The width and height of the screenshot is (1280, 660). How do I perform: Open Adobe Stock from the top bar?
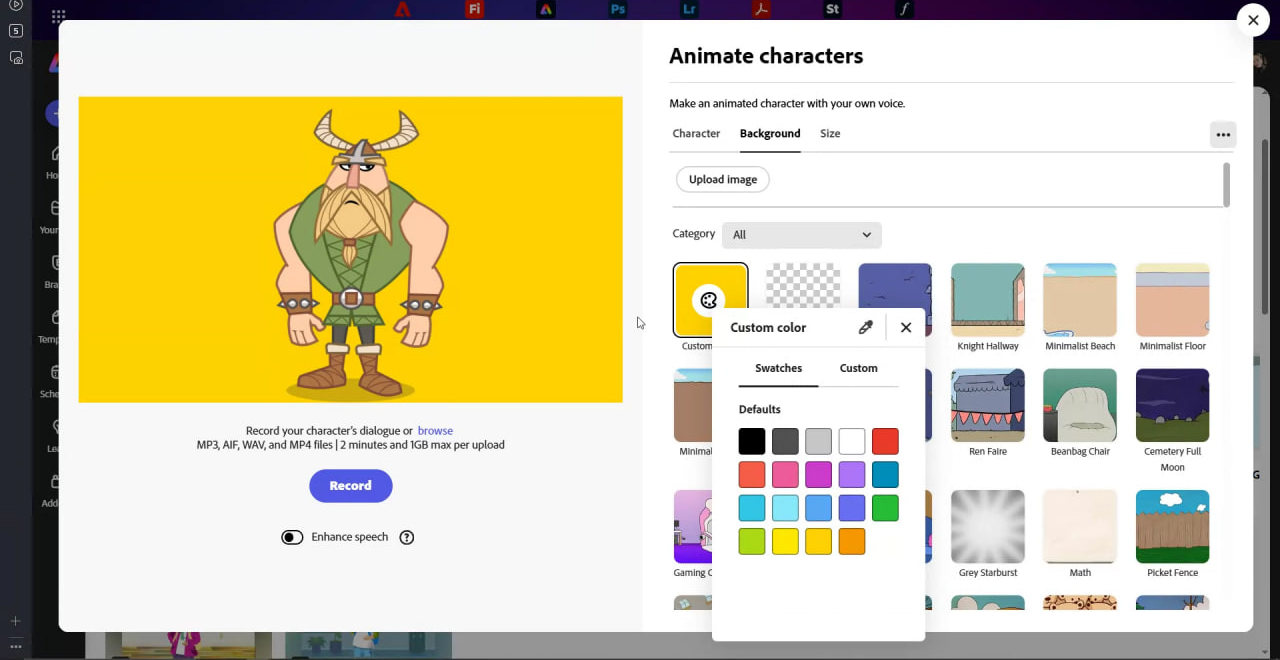pyautogui.click(x=832, y=9)
